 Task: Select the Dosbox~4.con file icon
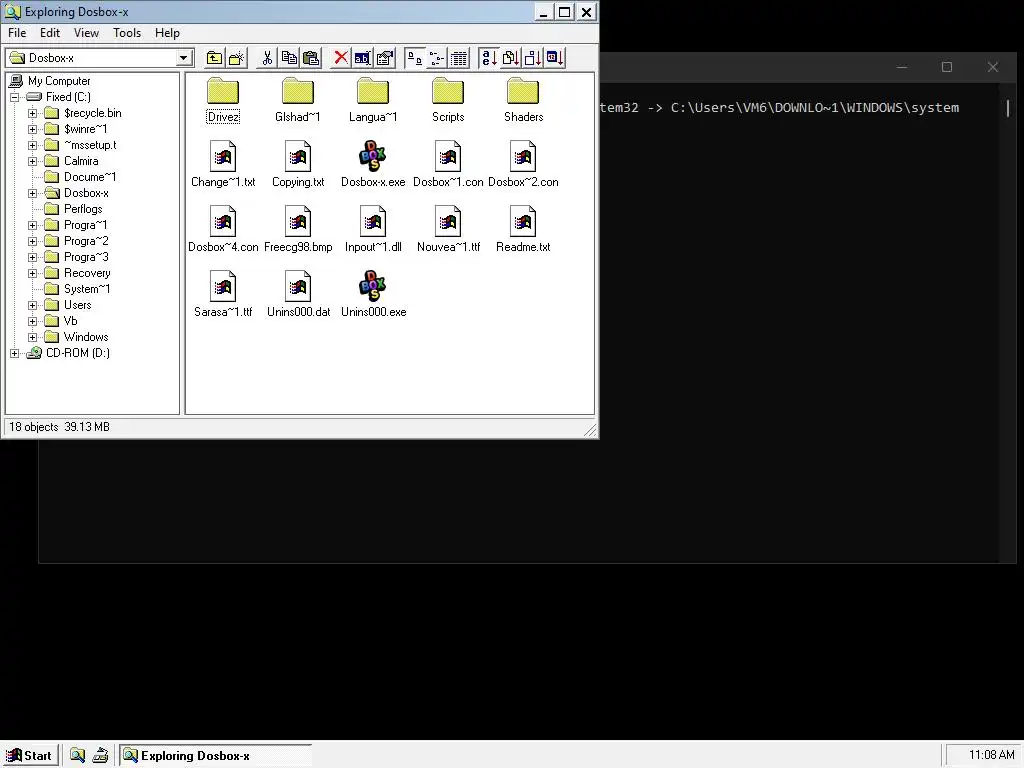click(223, 230)
